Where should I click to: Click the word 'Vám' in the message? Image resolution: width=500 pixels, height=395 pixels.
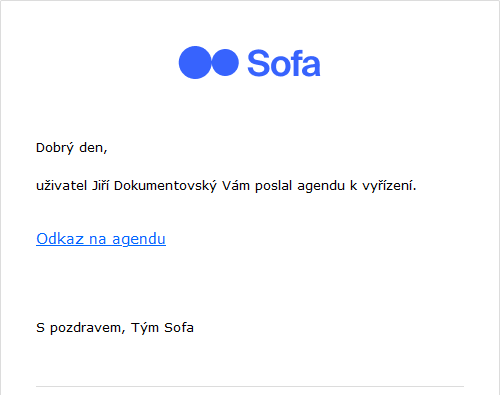coord(236,186)
